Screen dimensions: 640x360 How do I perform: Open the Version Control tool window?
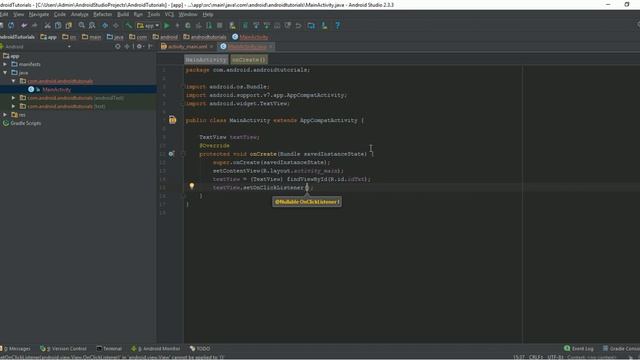(x=63, y=349)
